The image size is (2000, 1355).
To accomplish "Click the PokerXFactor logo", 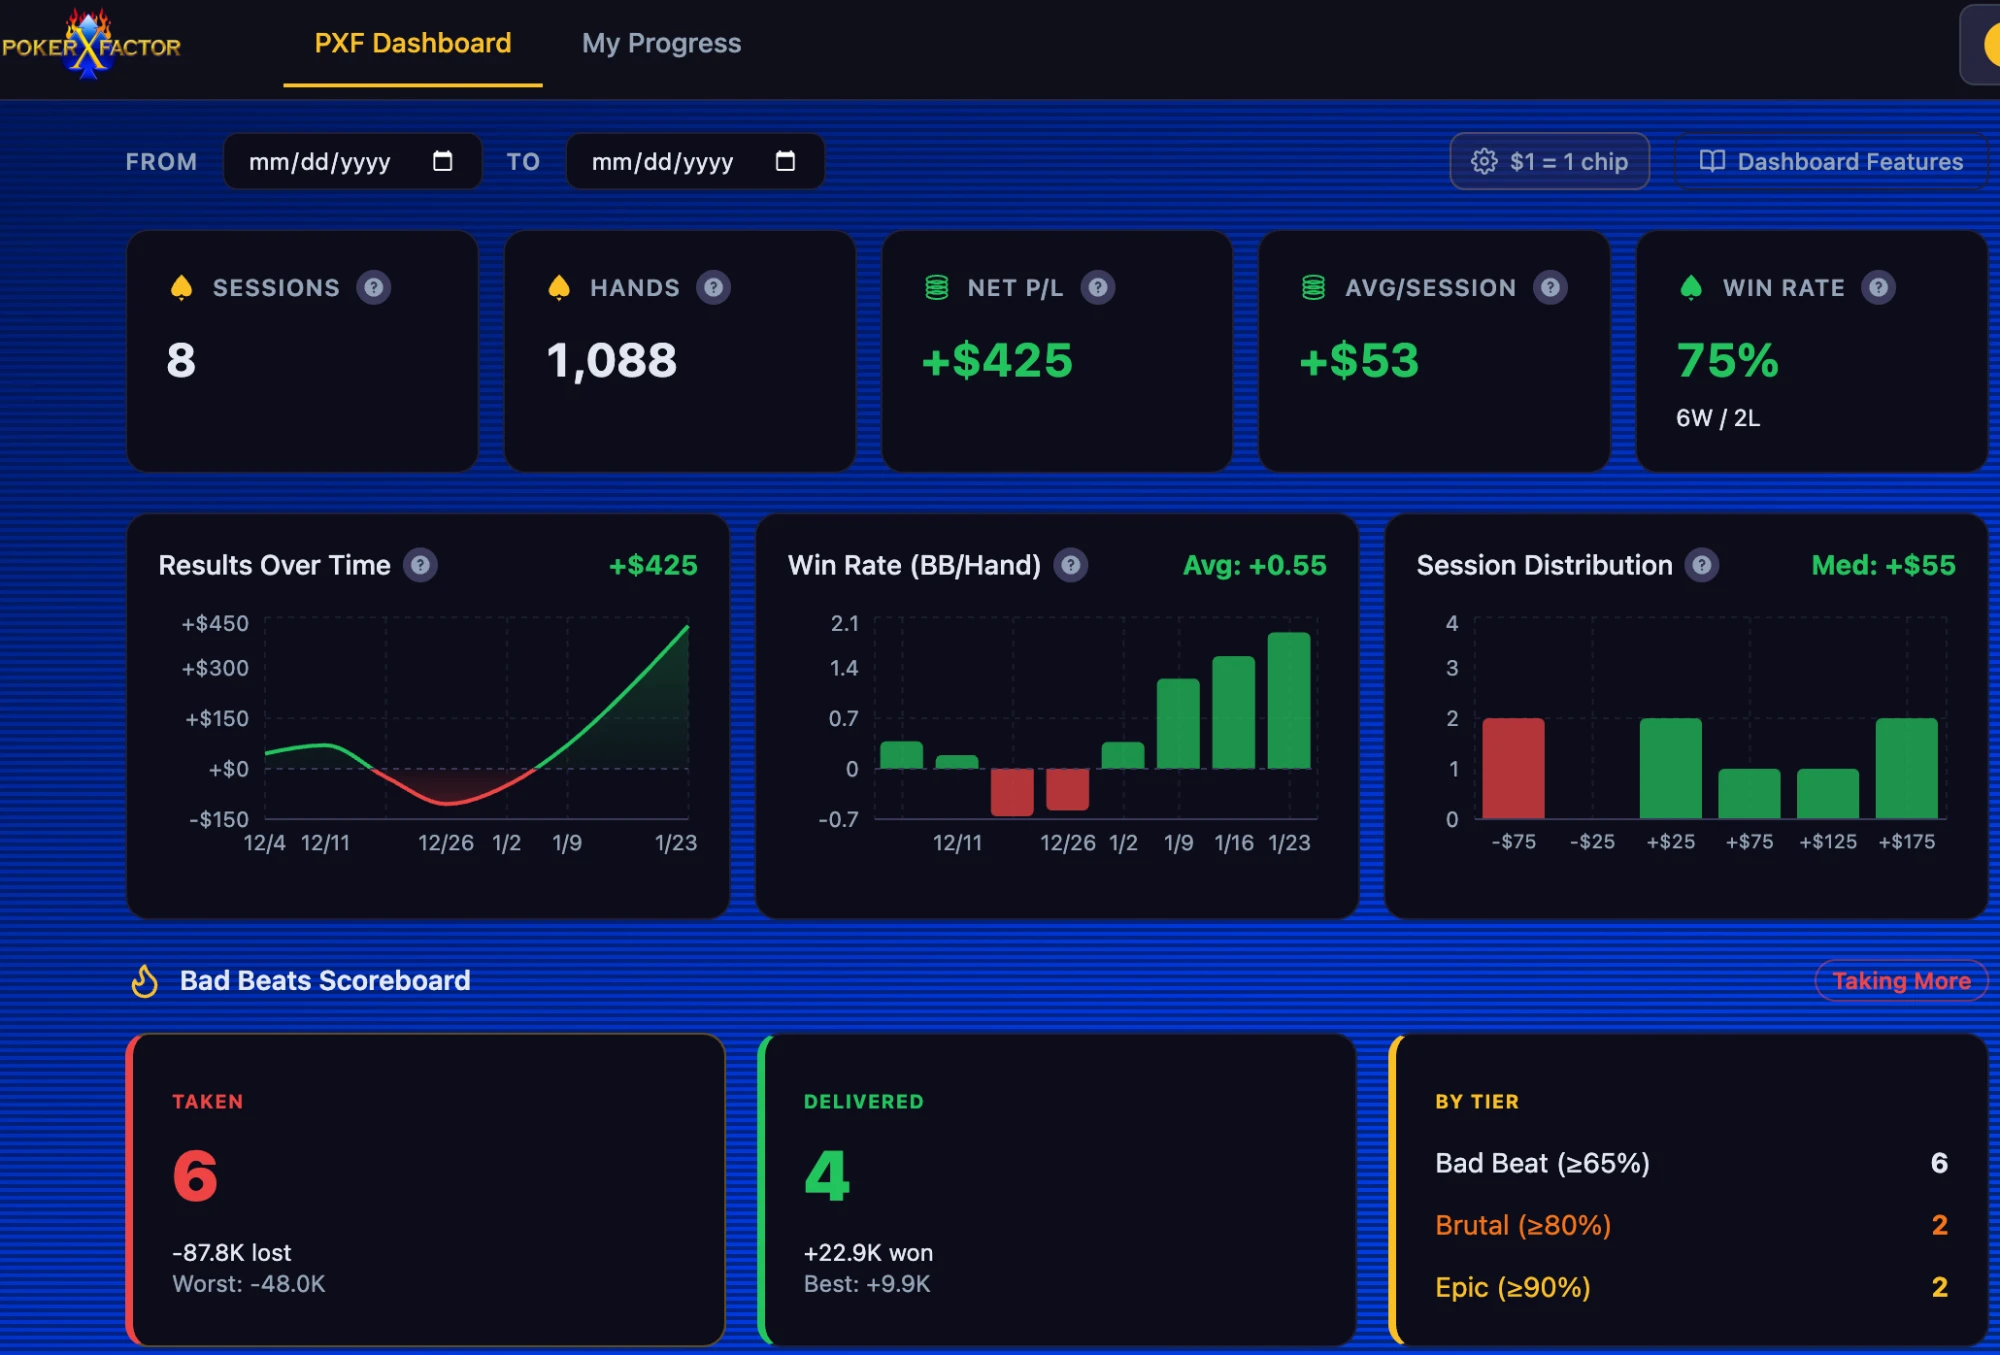I will pos(91,45).
